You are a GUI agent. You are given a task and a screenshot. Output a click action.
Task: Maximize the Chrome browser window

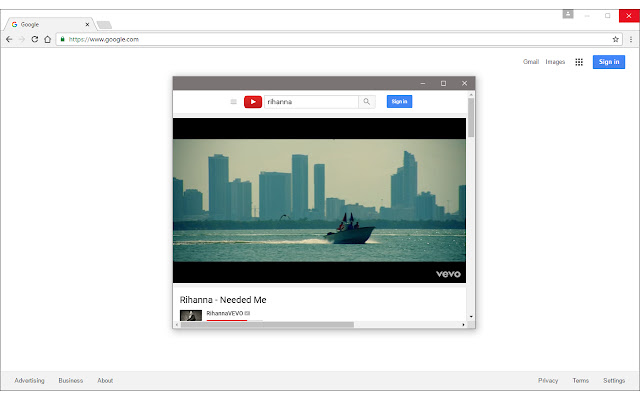point(607,16)
